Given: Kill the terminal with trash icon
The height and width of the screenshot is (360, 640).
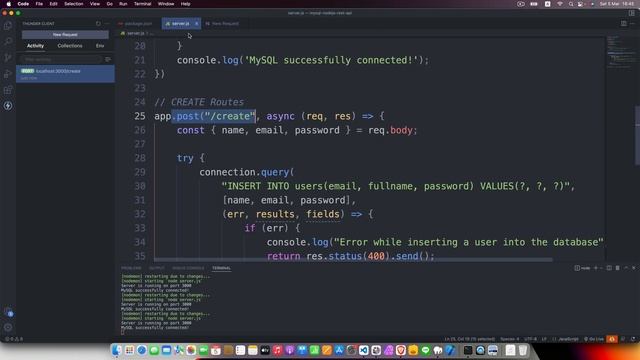Looking at the screenshot, I should point(618,268).
